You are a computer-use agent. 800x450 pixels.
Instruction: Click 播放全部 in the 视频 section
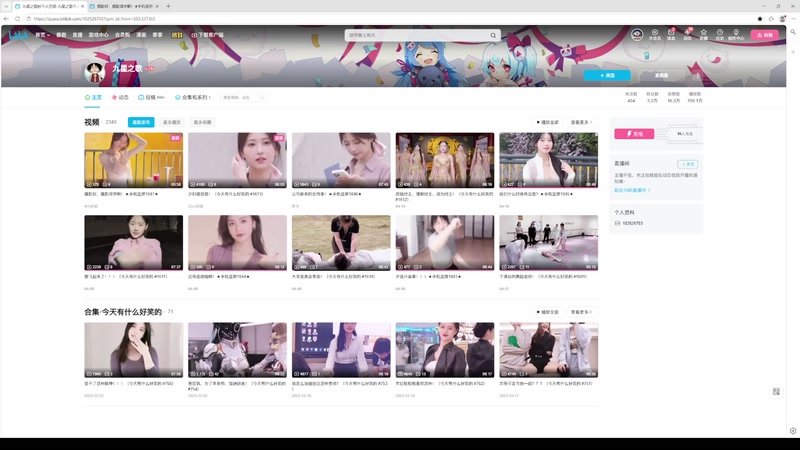tap(548, 122)
